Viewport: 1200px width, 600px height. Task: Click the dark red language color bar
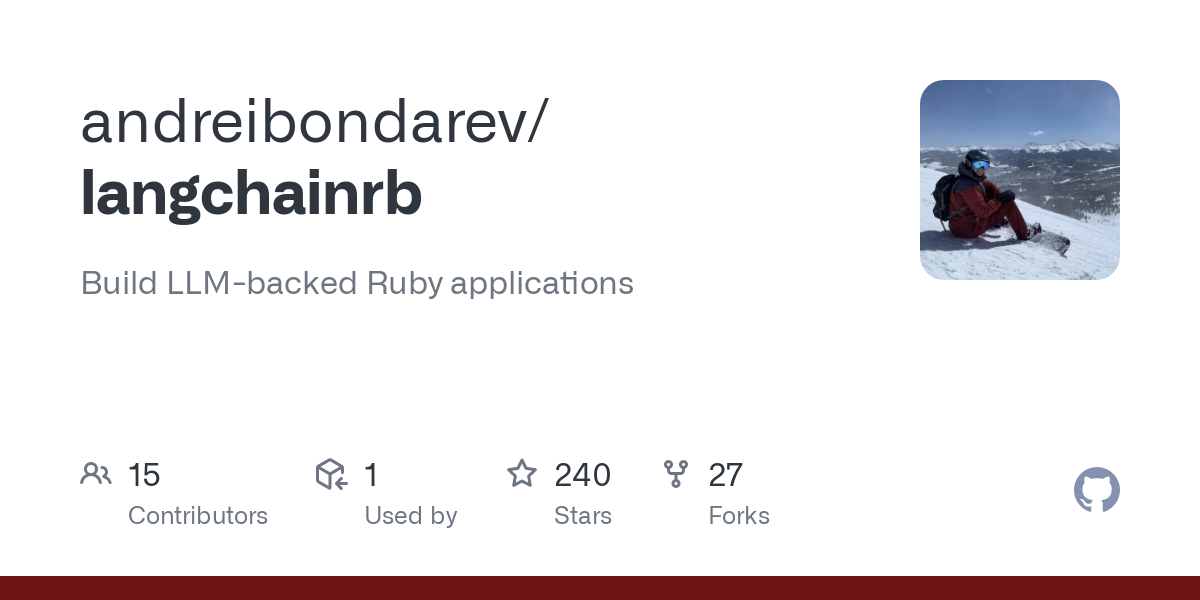pyautogui.click(x=600, y=588)
